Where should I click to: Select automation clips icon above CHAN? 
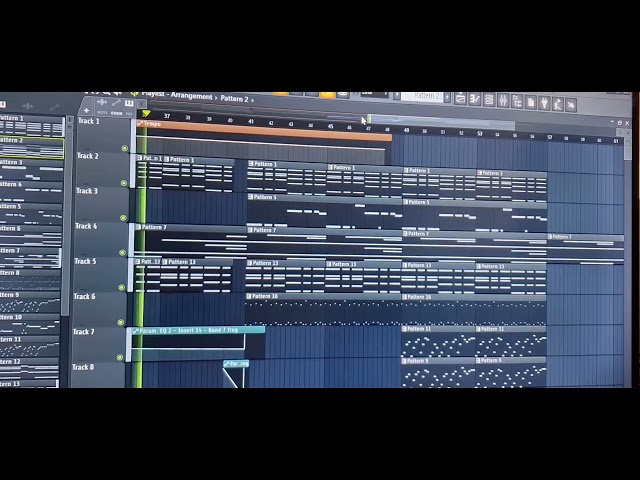(x=116, y=103)
